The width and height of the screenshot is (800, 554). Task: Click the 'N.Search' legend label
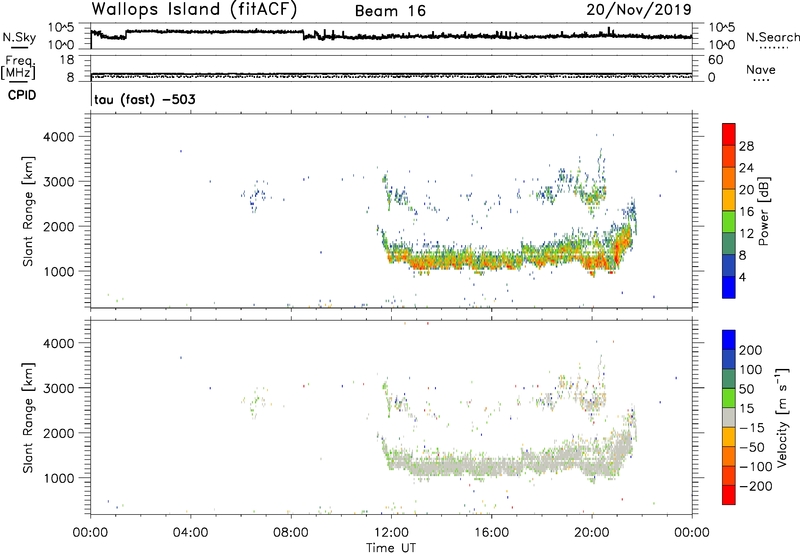point(773,37)
